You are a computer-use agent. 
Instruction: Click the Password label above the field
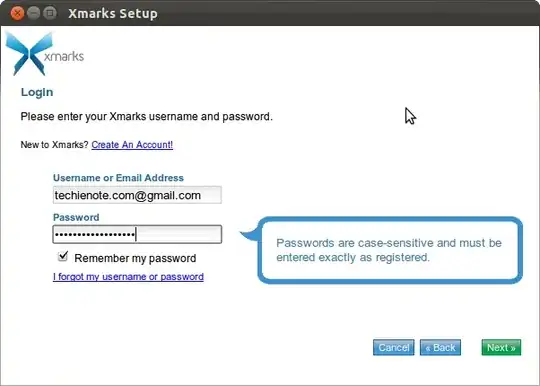point(76,217)
